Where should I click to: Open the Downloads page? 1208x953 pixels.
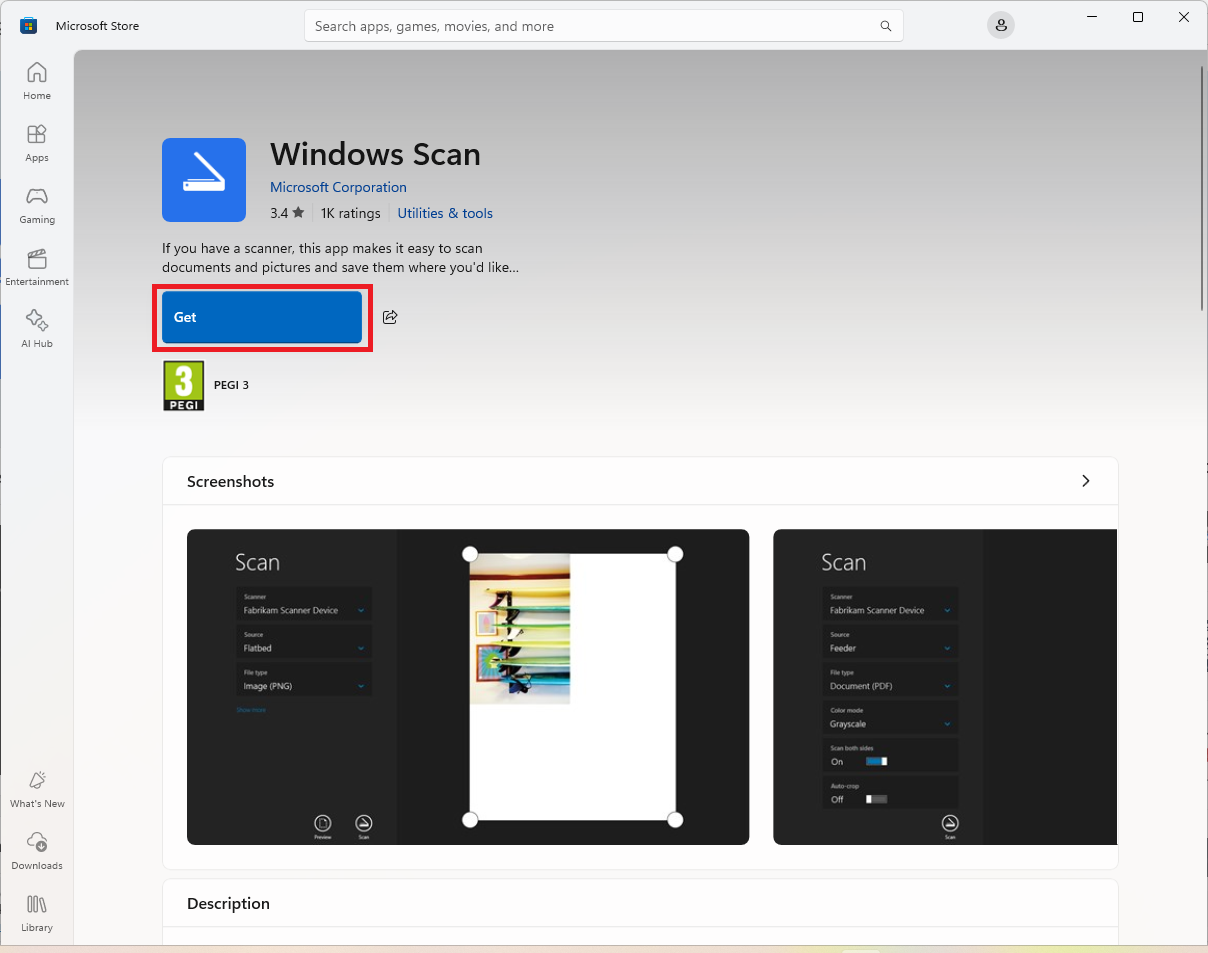(37, 851)
